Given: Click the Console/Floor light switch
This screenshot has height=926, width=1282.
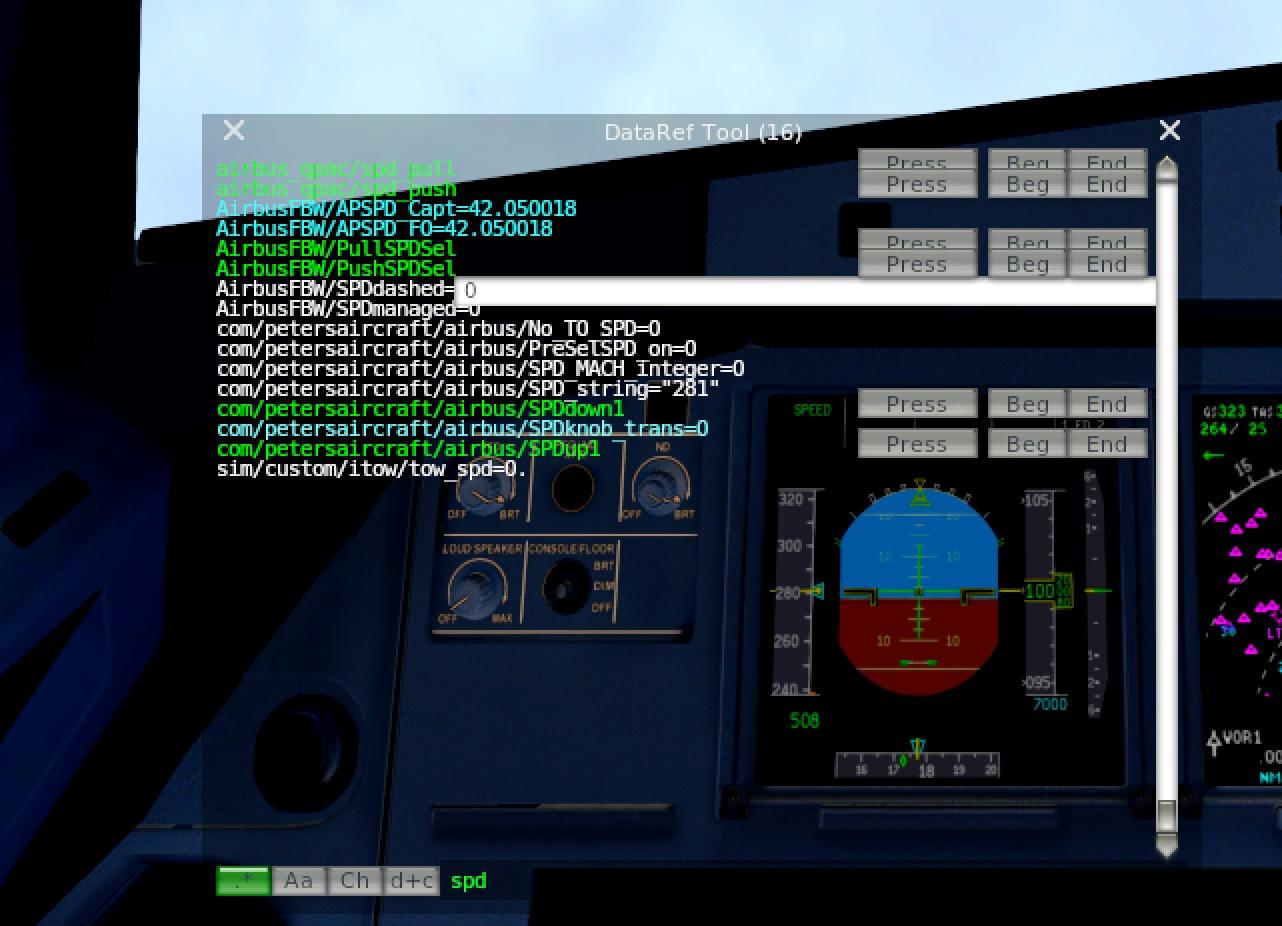Looking at the screenshot, I should [x=565, y=585].
